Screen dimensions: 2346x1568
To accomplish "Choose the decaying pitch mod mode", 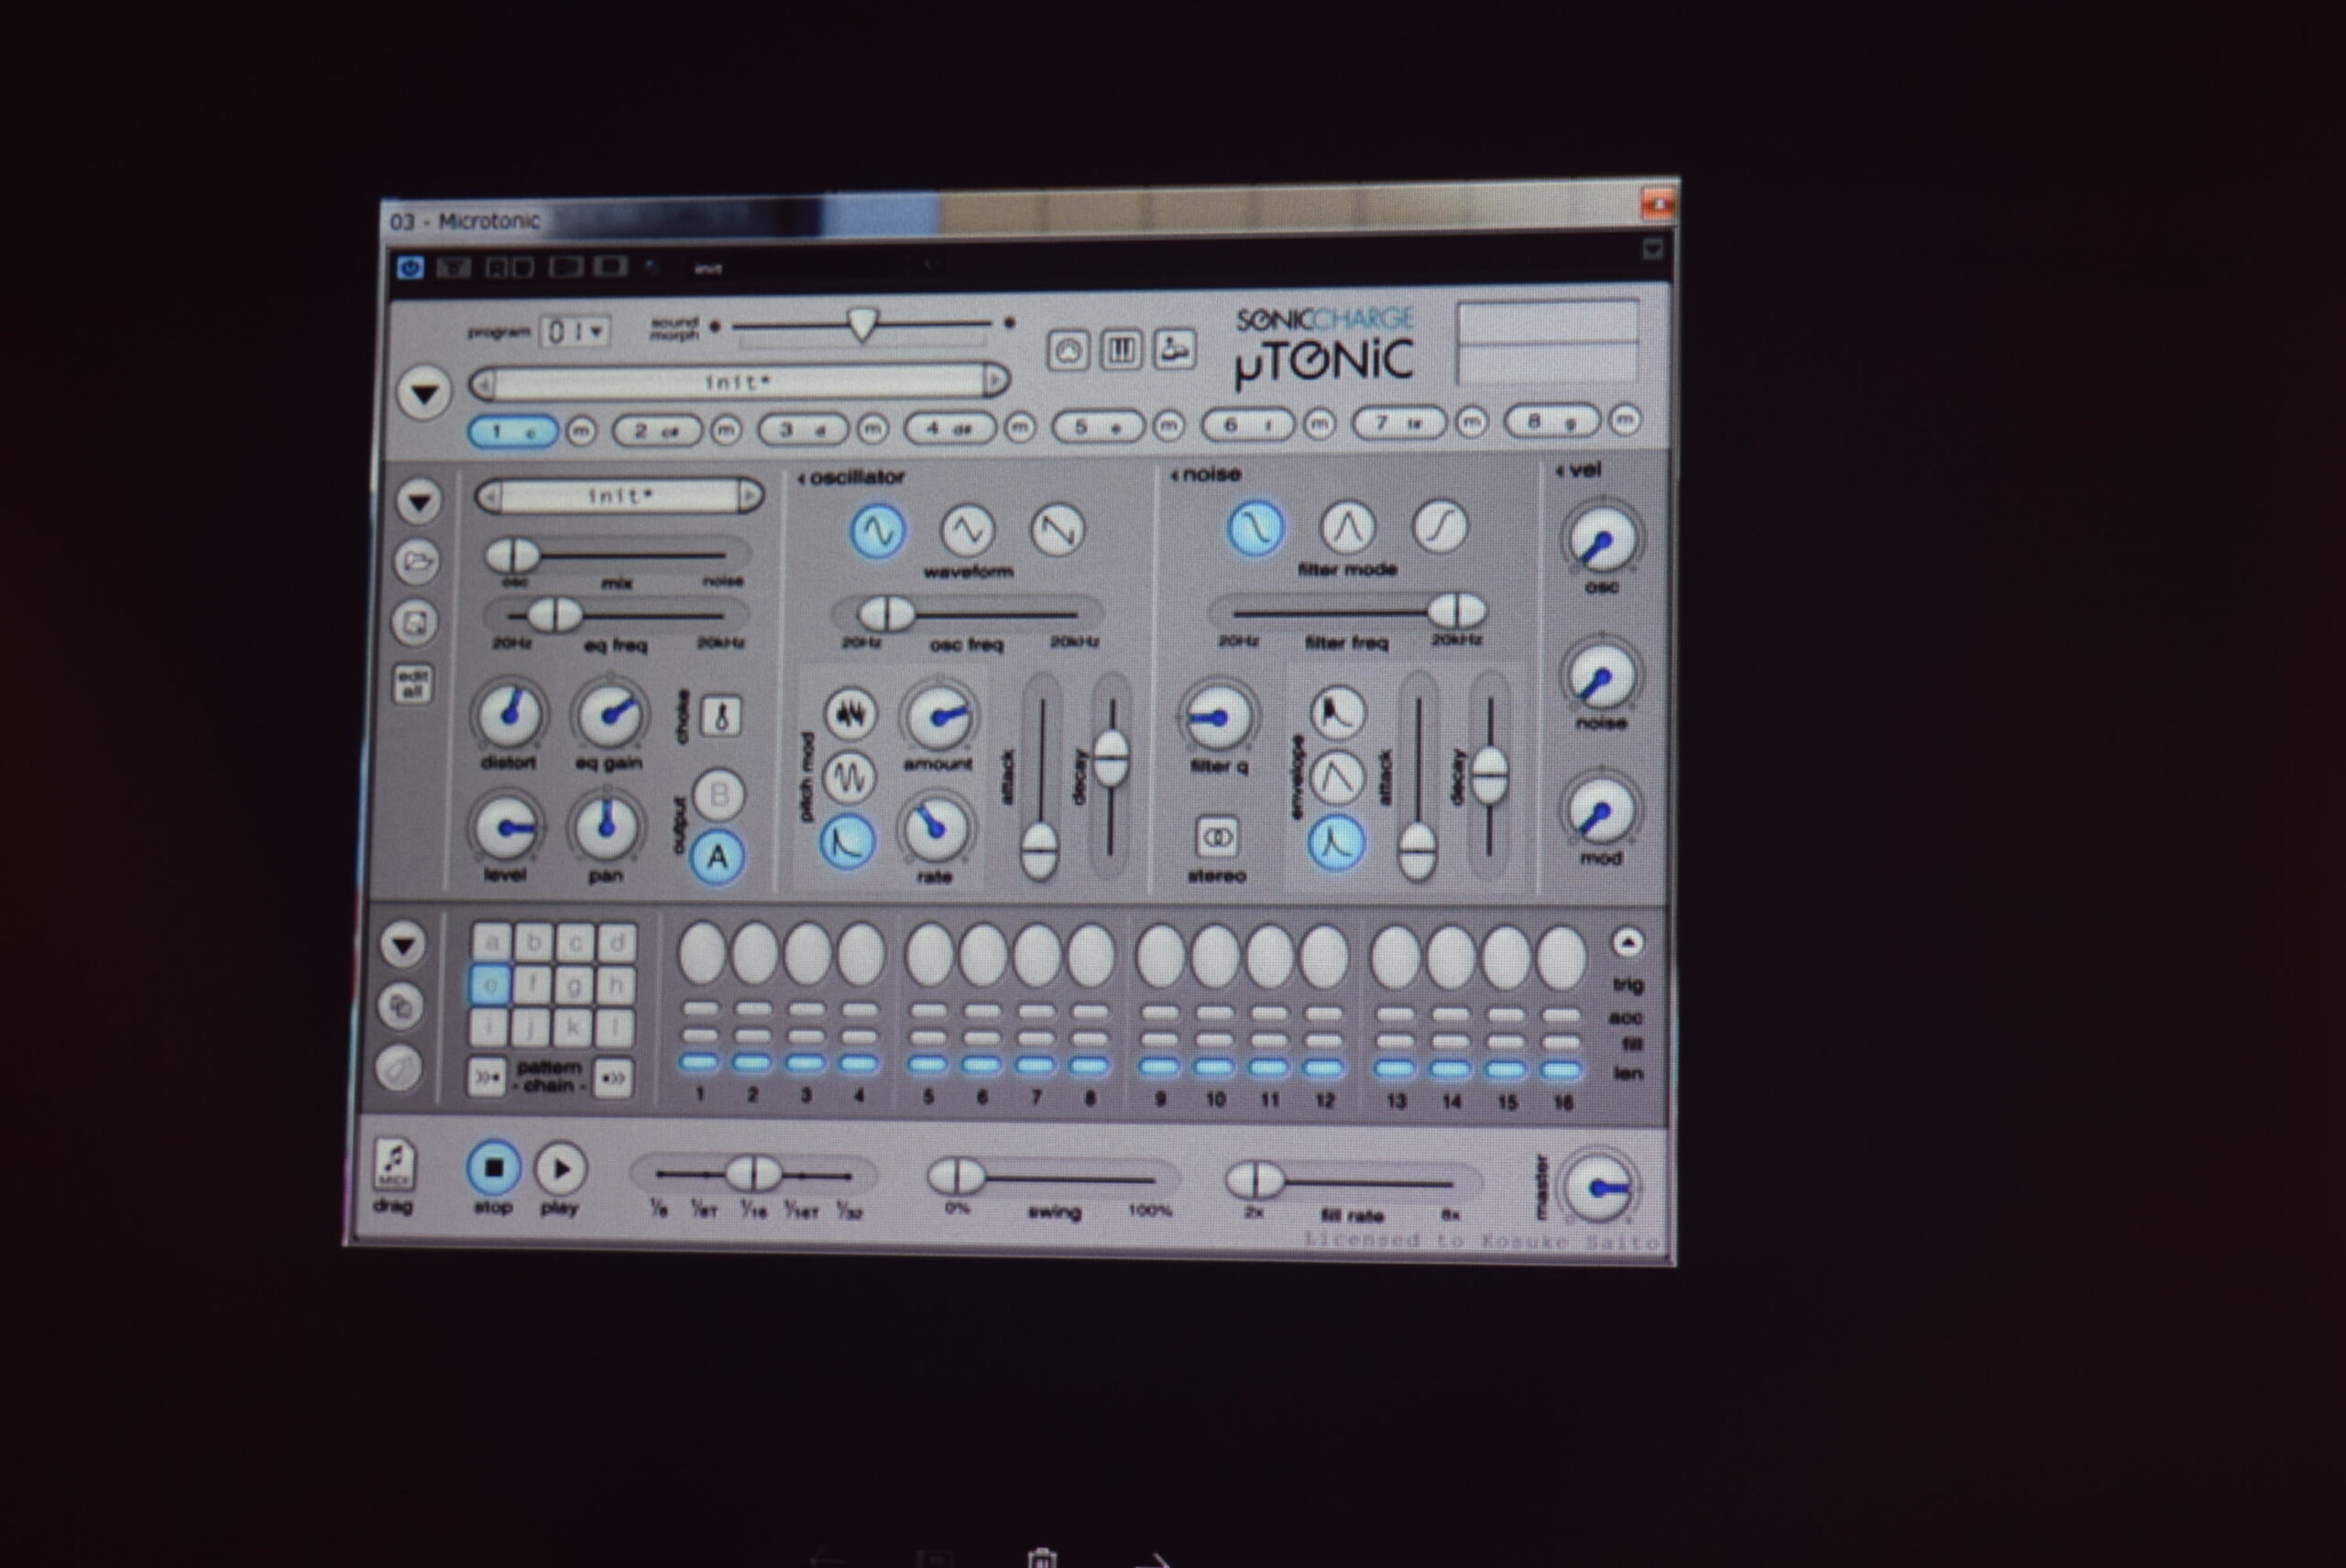I will click(847, 841).
